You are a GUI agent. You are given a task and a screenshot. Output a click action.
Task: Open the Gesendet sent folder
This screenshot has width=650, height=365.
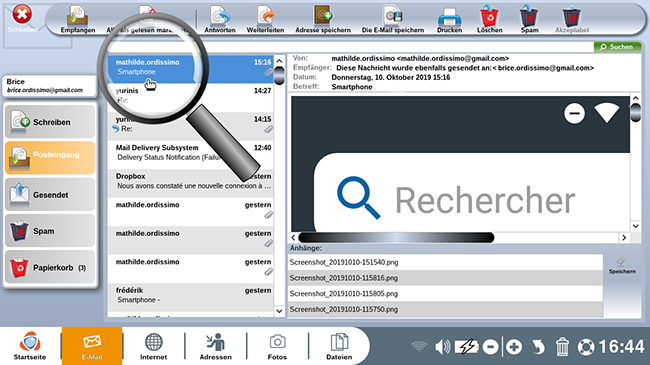(50, 194)
